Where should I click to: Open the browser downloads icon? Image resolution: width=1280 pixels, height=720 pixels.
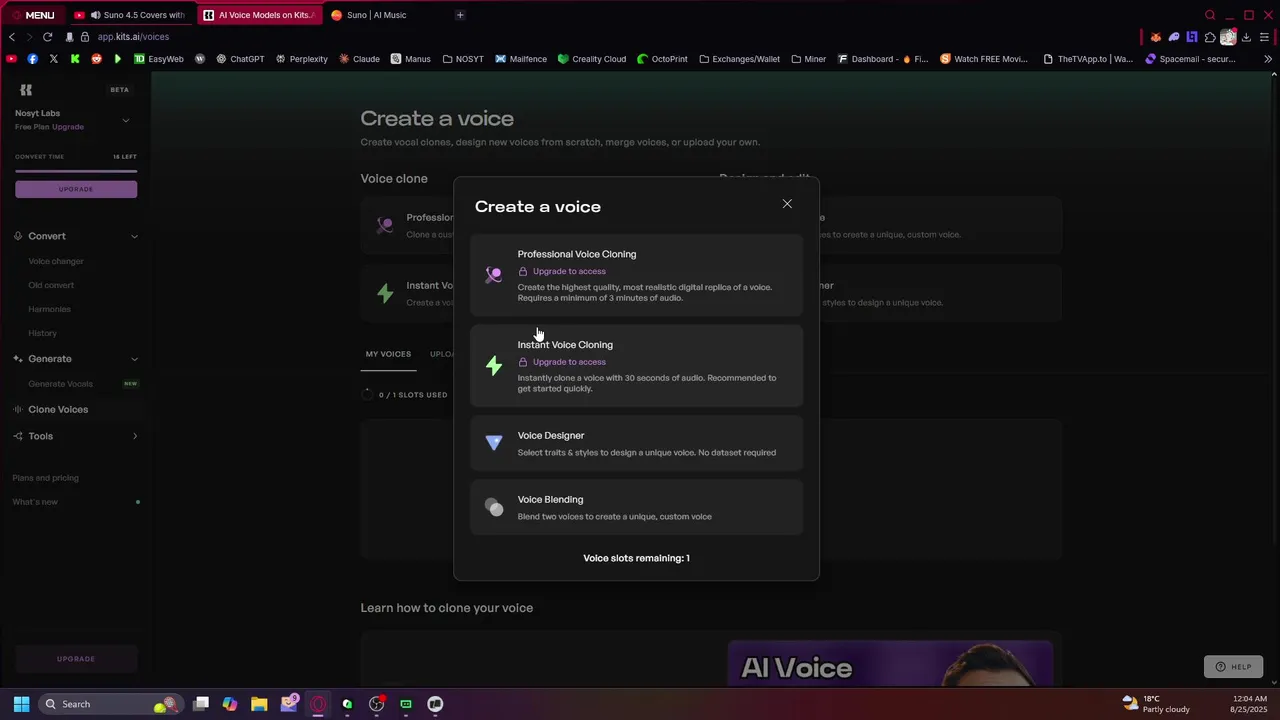1246,37
